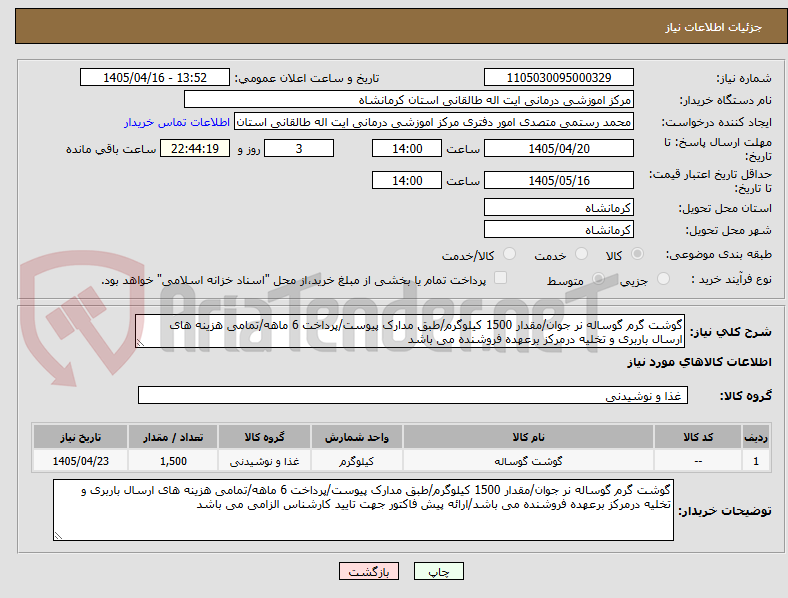The image size is (788, 598).
Task: Click the استان محل تحویل field
Action: click(559, 207)
